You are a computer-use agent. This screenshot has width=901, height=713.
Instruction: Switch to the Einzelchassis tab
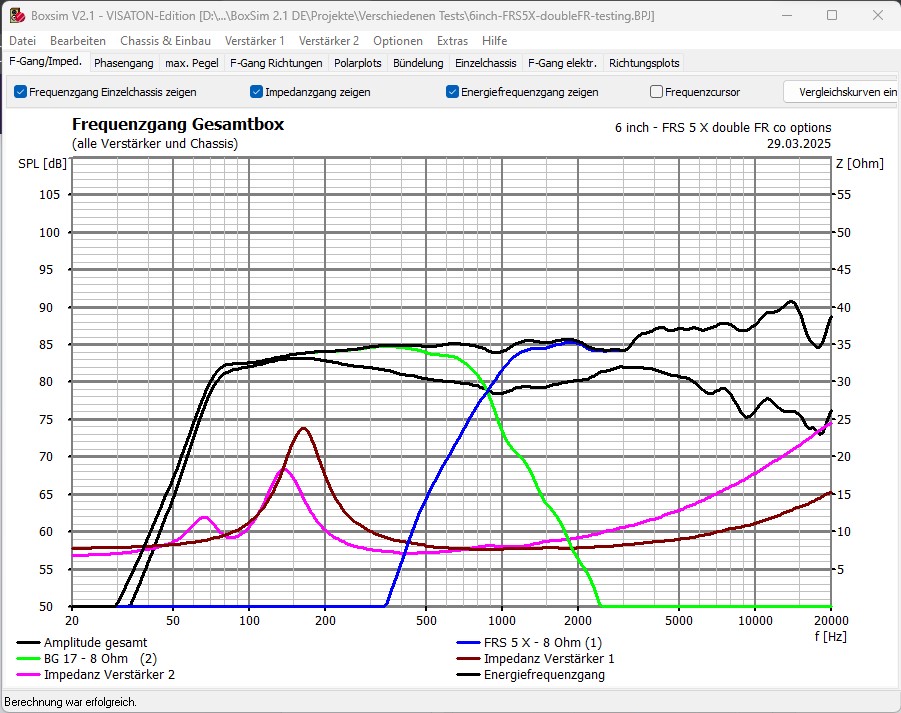click(x=486, y=63)
